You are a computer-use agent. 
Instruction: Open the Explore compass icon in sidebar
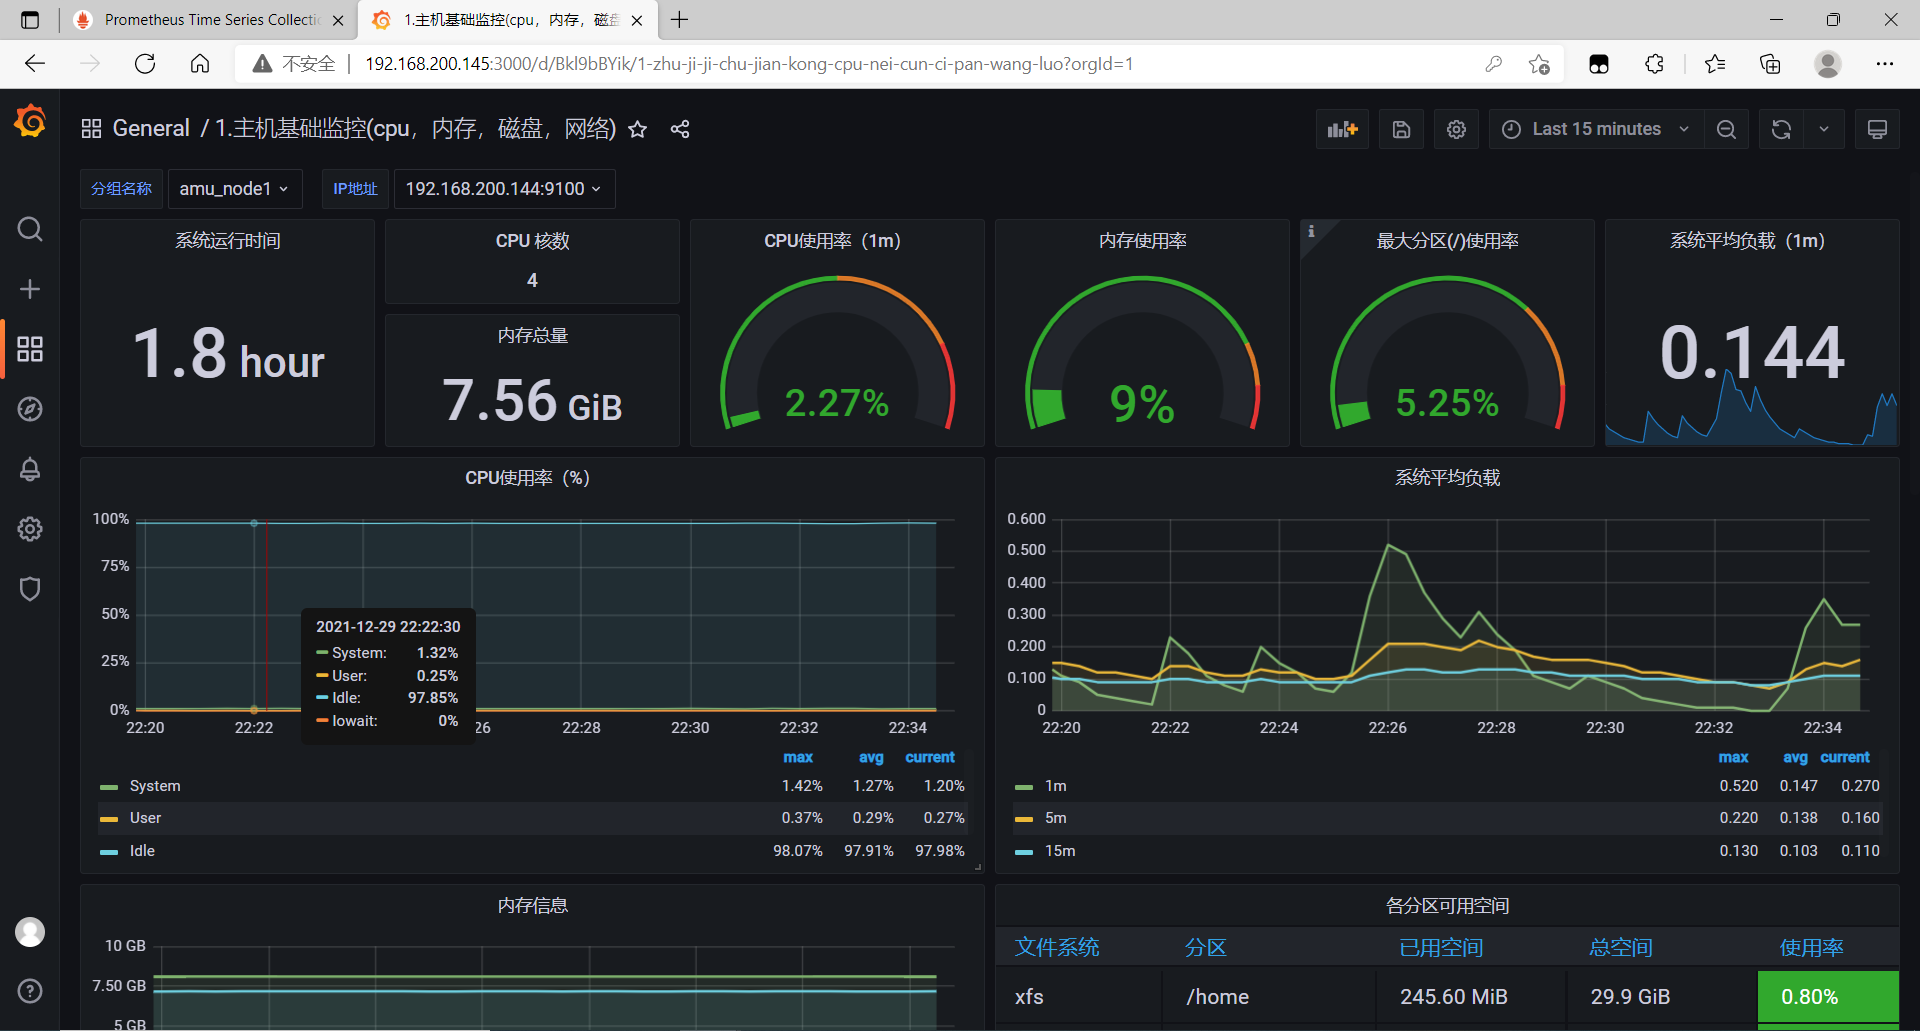click(x=30, y=409)
